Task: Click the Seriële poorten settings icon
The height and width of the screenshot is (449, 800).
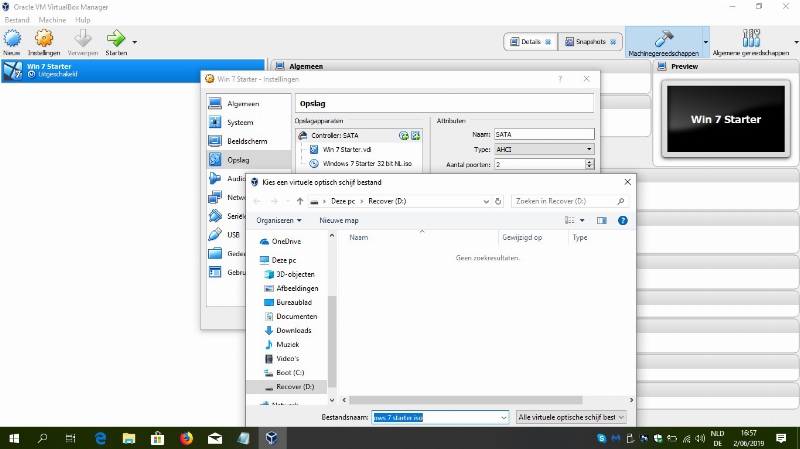Action: pos(215,216)
